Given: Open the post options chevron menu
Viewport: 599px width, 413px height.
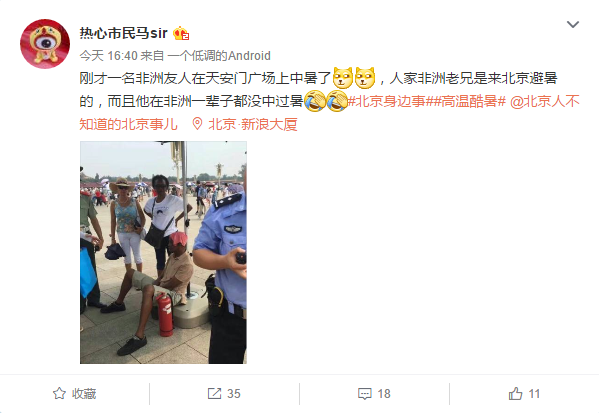Looking at the screenshot, I should click(x=573, y=25).
